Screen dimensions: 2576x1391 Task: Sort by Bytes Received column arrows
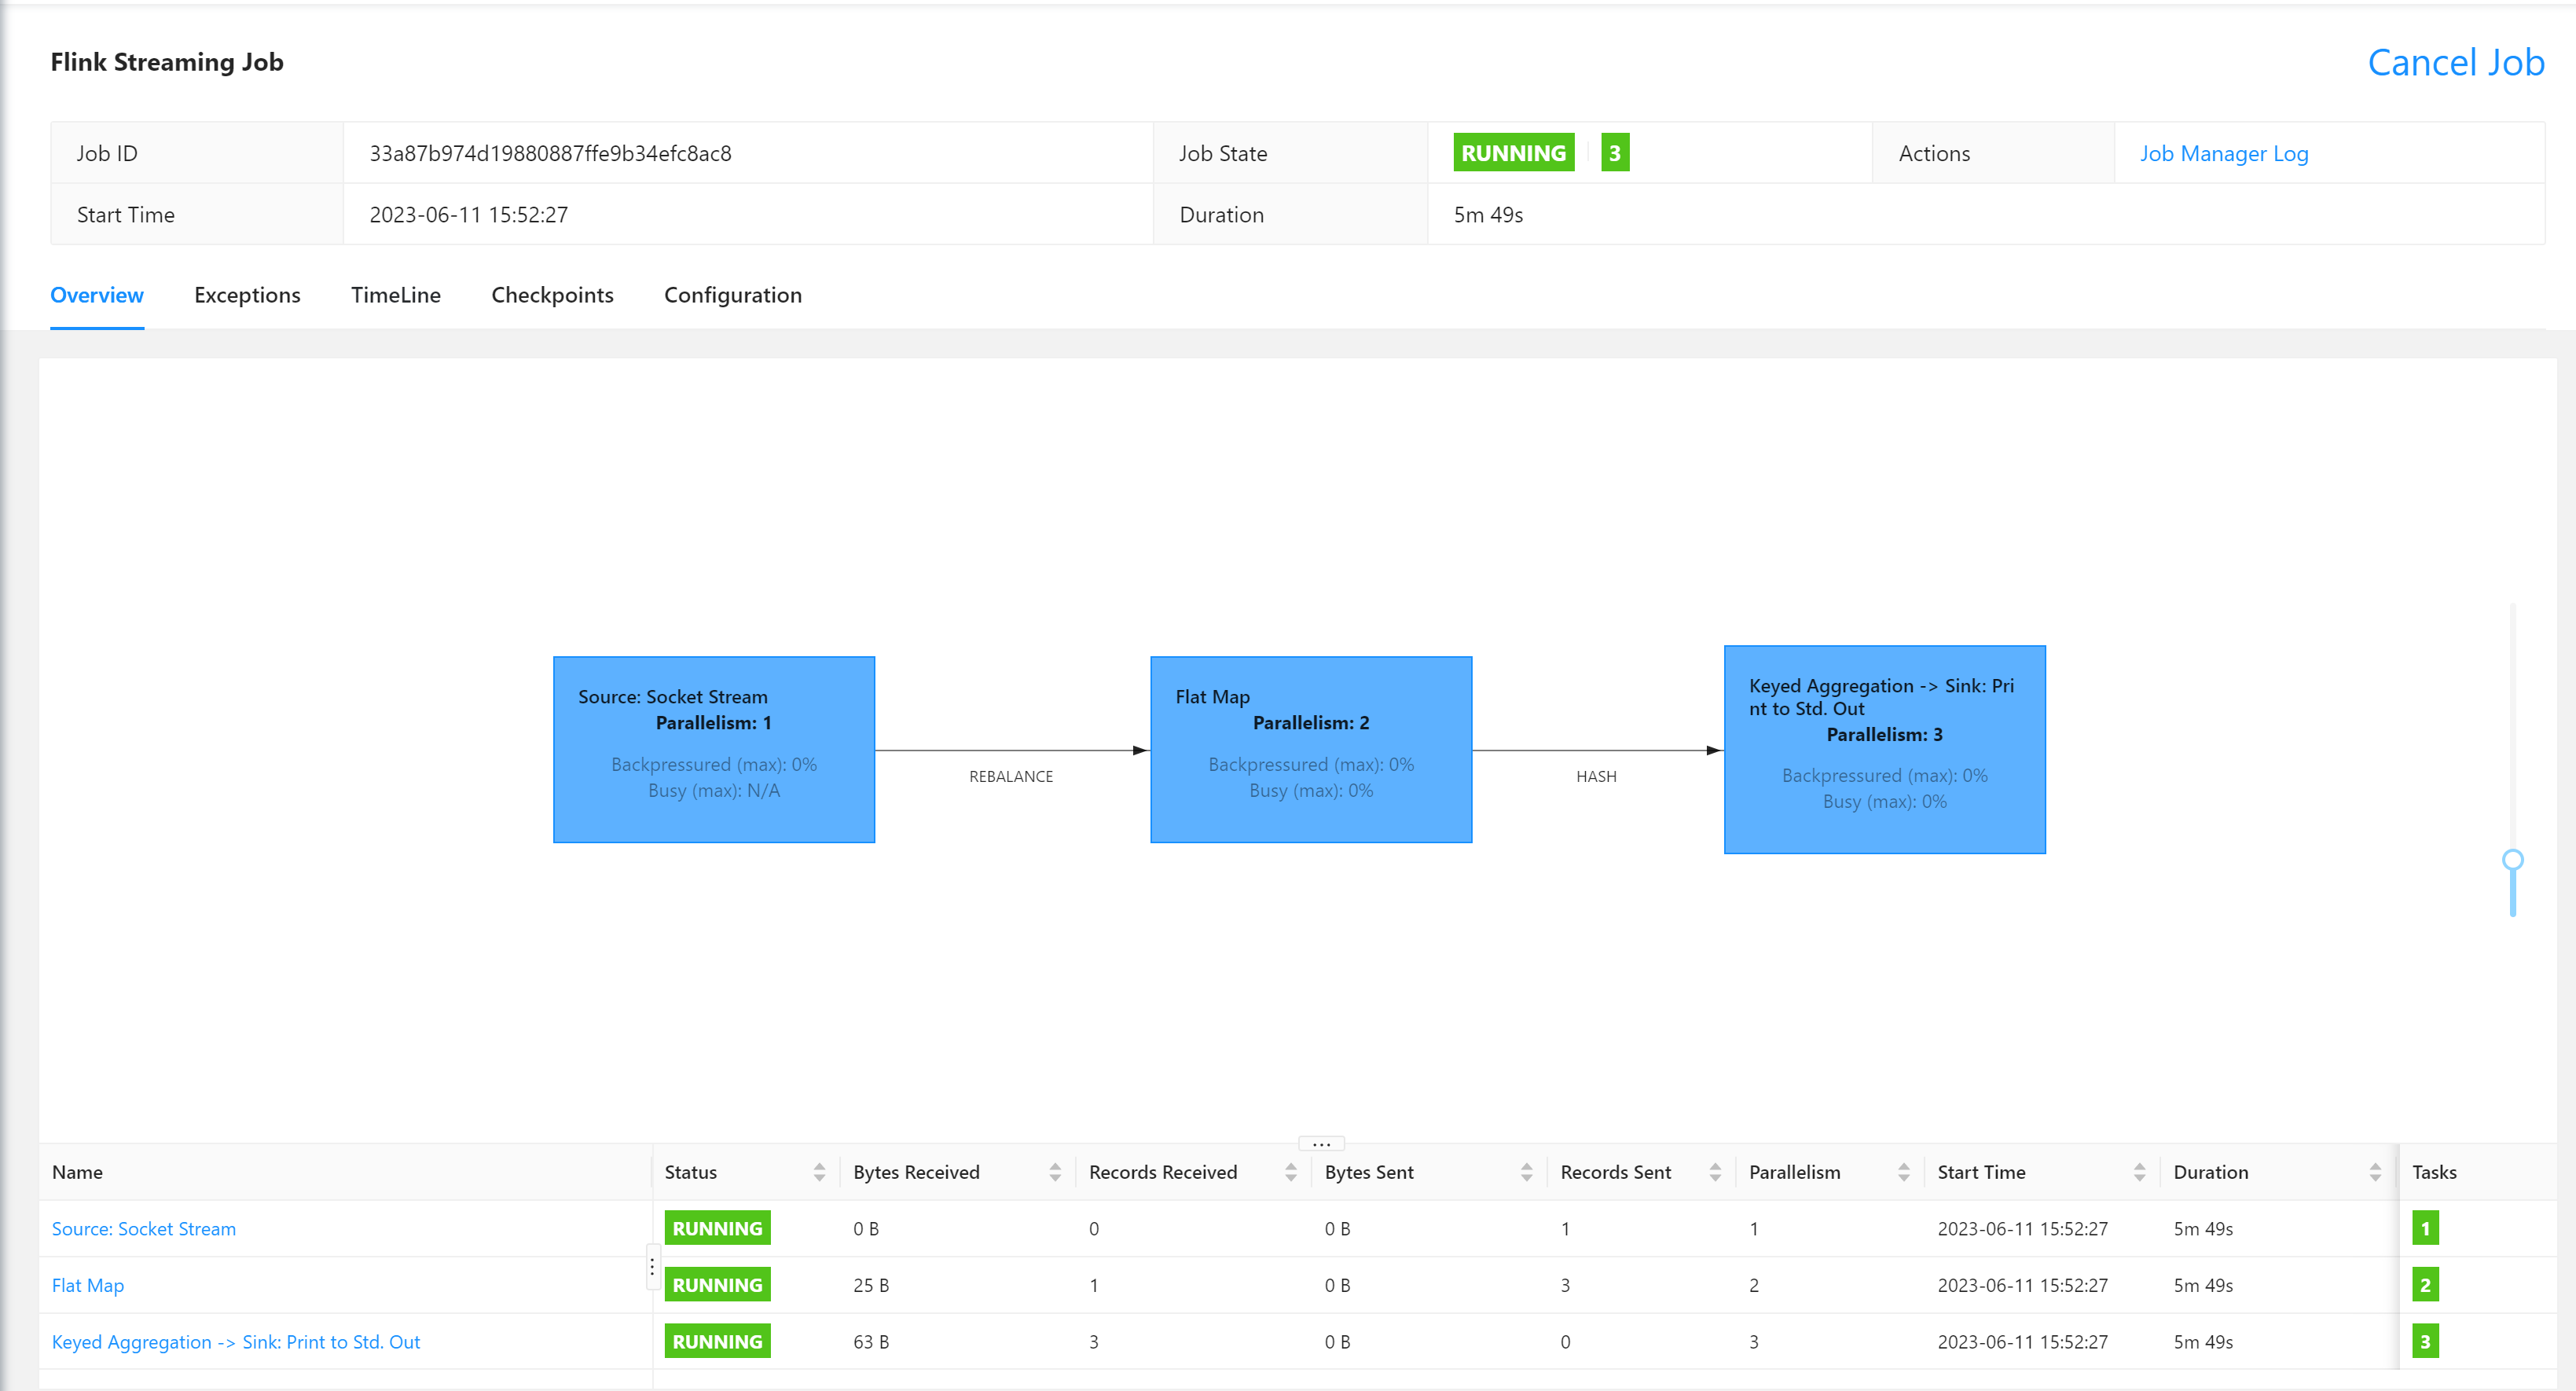(1055, 1172)
